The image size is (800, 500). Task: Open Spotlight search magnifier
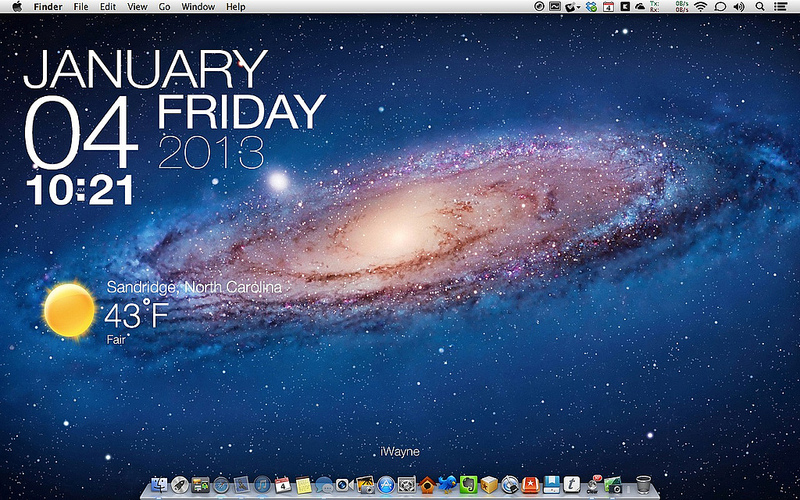click(x=760, y=7)
